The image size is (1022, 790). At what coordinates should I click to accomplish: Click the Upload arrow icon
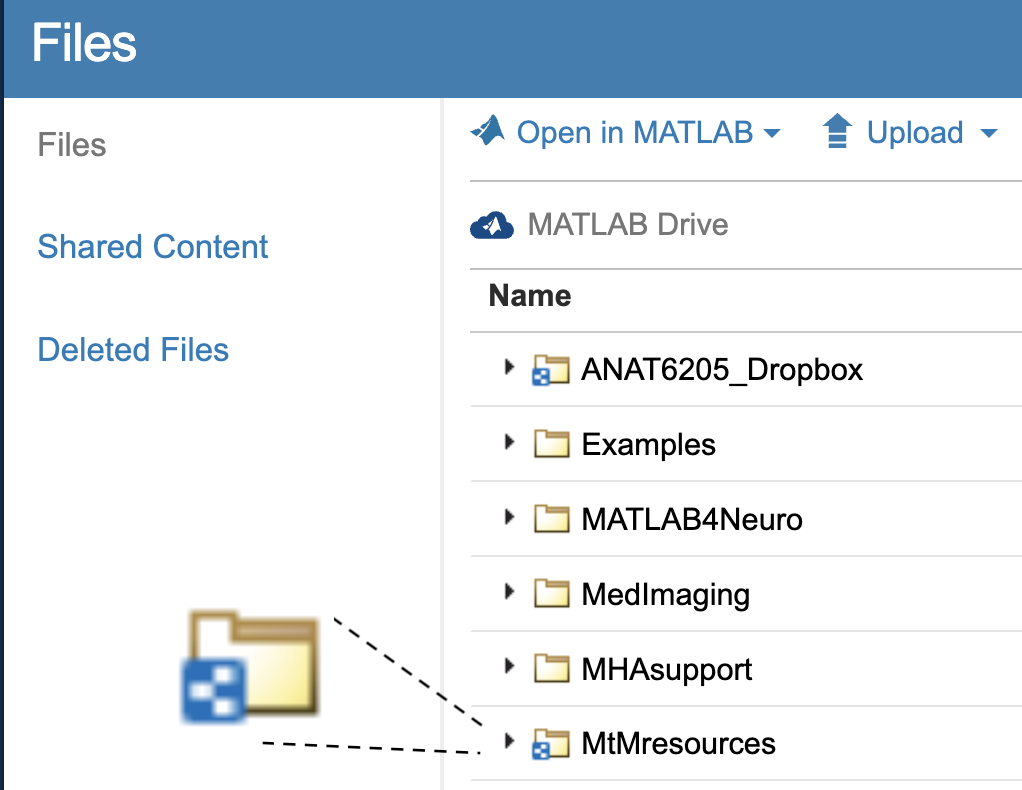tap(837, 131)
